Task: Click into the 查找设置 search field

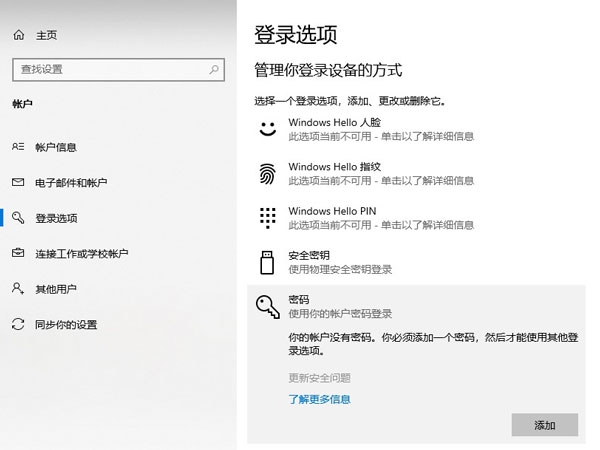Action: tap(110, 69)
